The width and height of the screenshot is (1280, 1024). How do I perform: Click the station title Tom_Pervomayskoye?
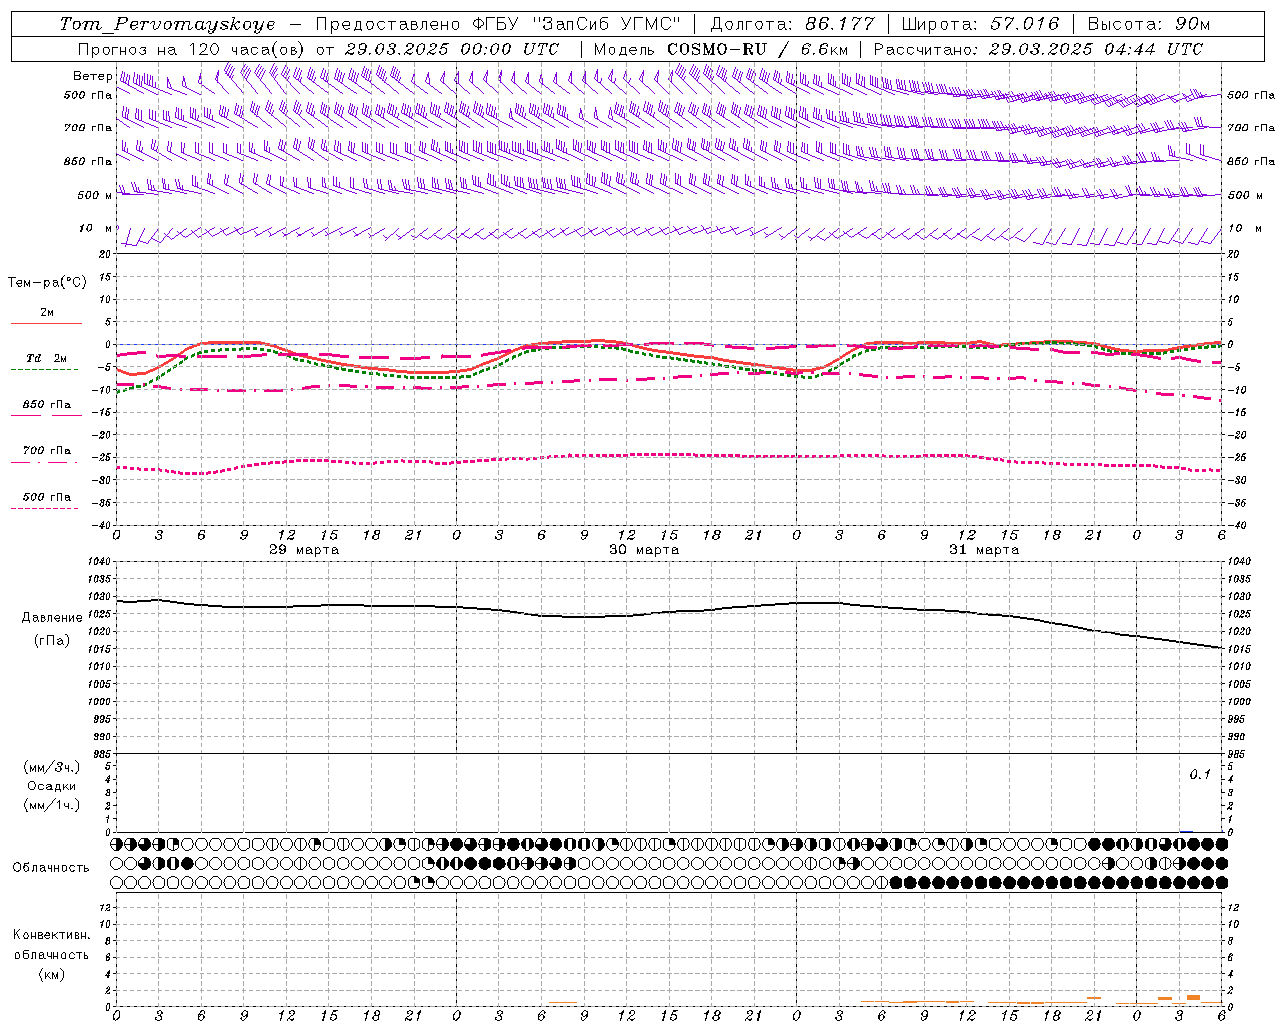[167, 24]
